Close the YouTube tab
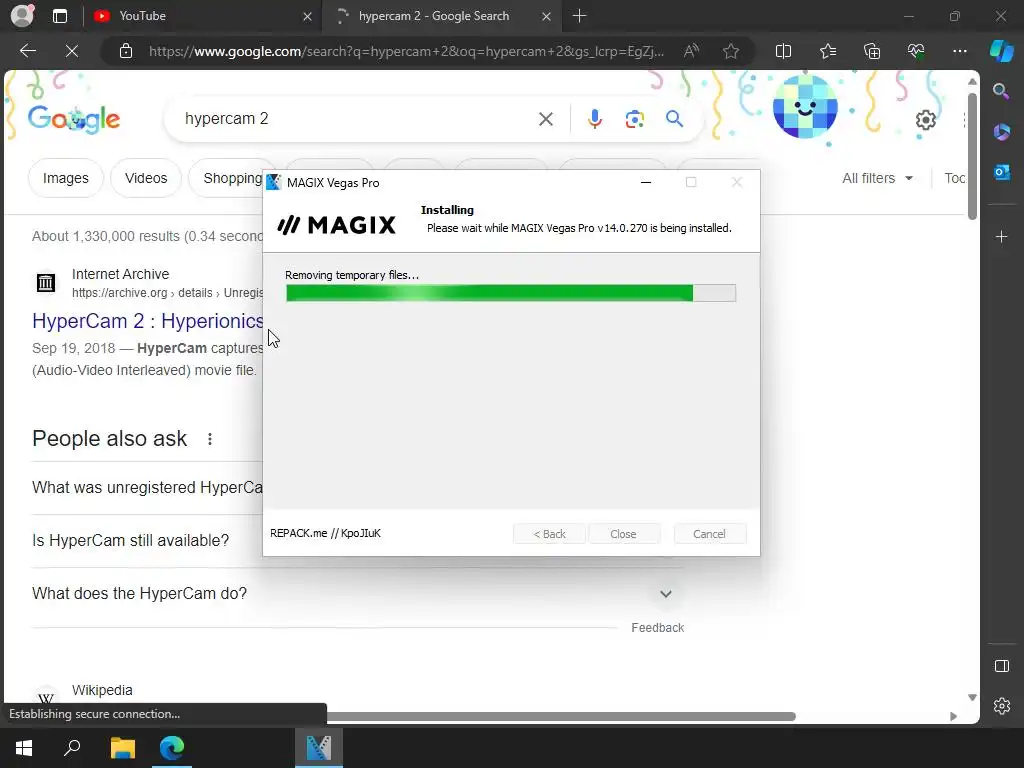 [x=308, y=16]
